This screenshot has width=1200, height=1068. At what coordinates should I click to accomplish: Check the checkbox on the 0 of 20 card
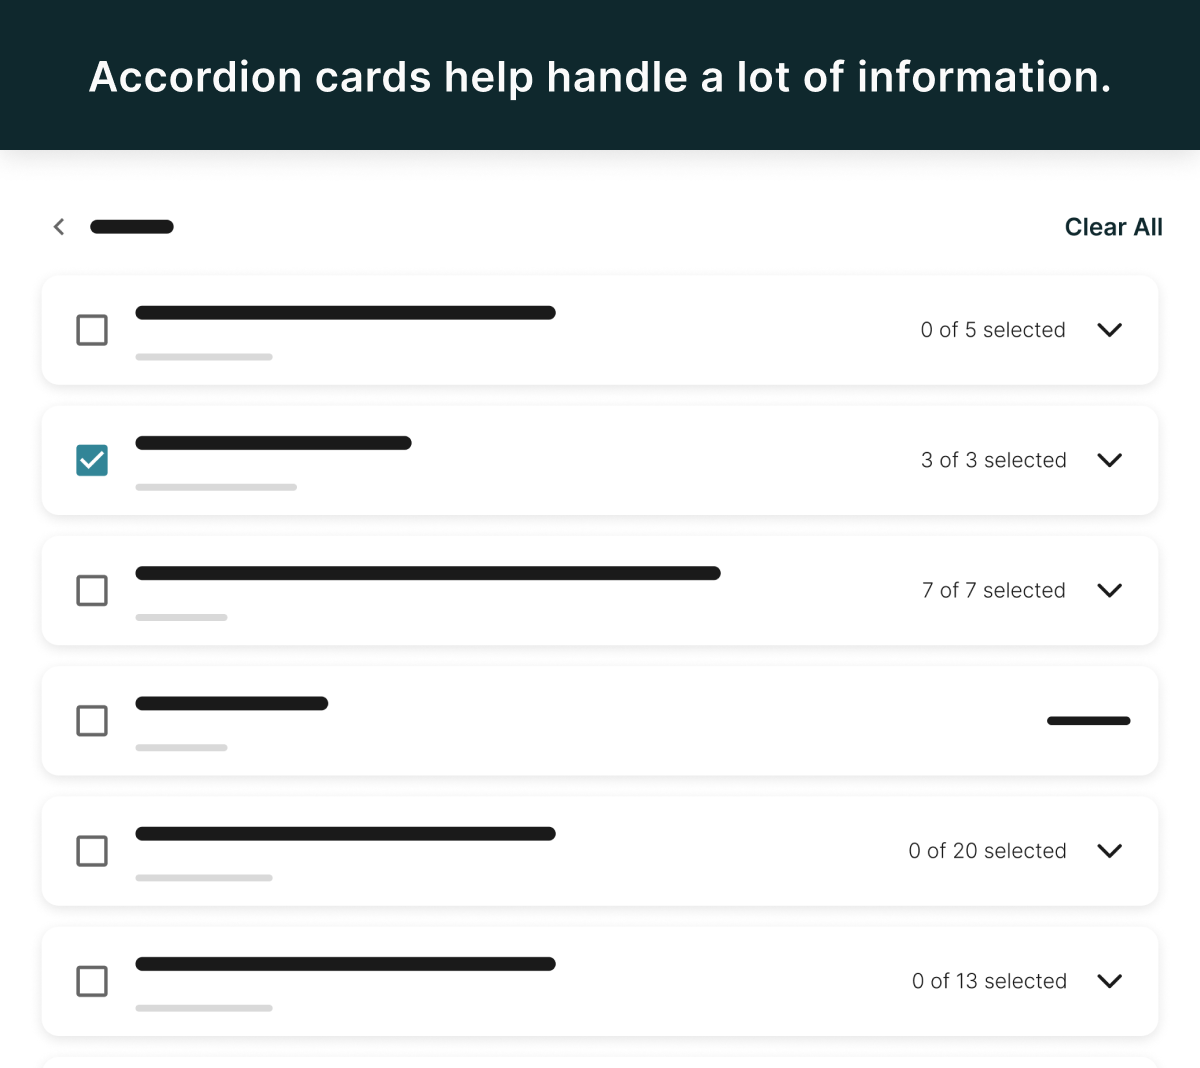click(x=92, y=851)
